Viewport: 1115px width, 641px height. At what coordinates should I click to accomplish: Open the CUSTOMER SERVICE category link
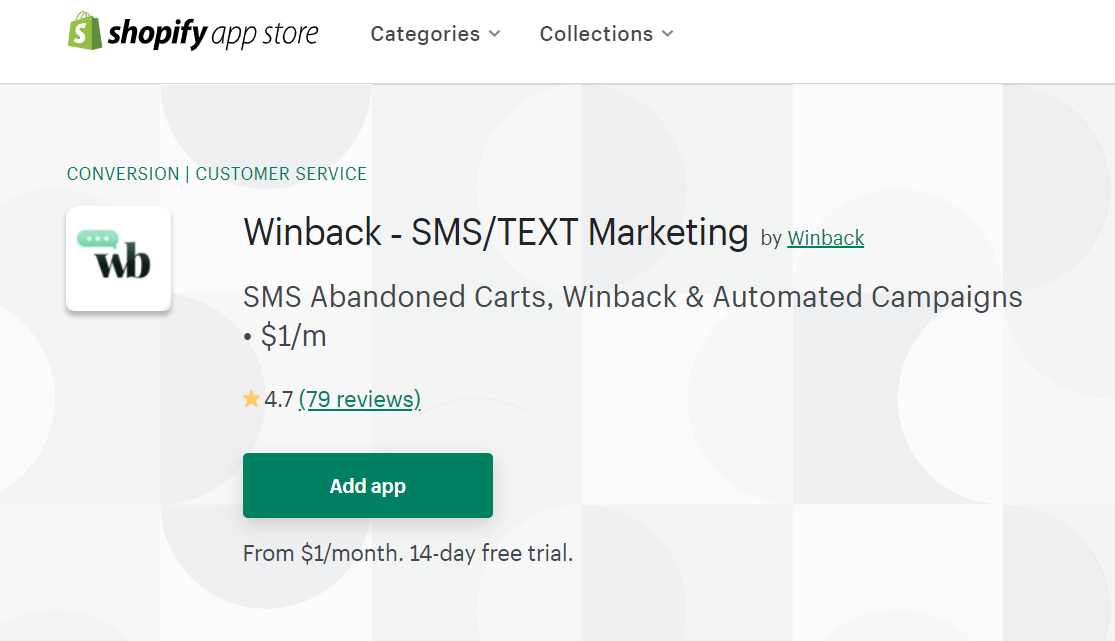pyautogui.click(x=281, y=174)
